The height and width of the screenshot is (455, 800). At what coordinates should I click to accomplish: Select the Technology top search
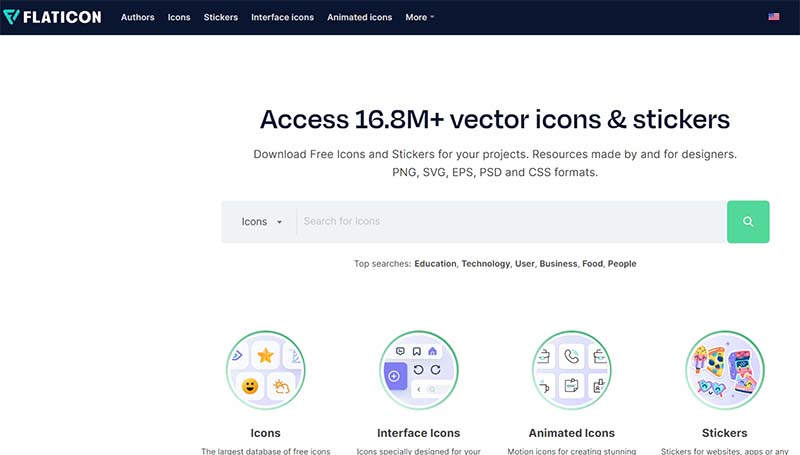[x=486, y=264]
